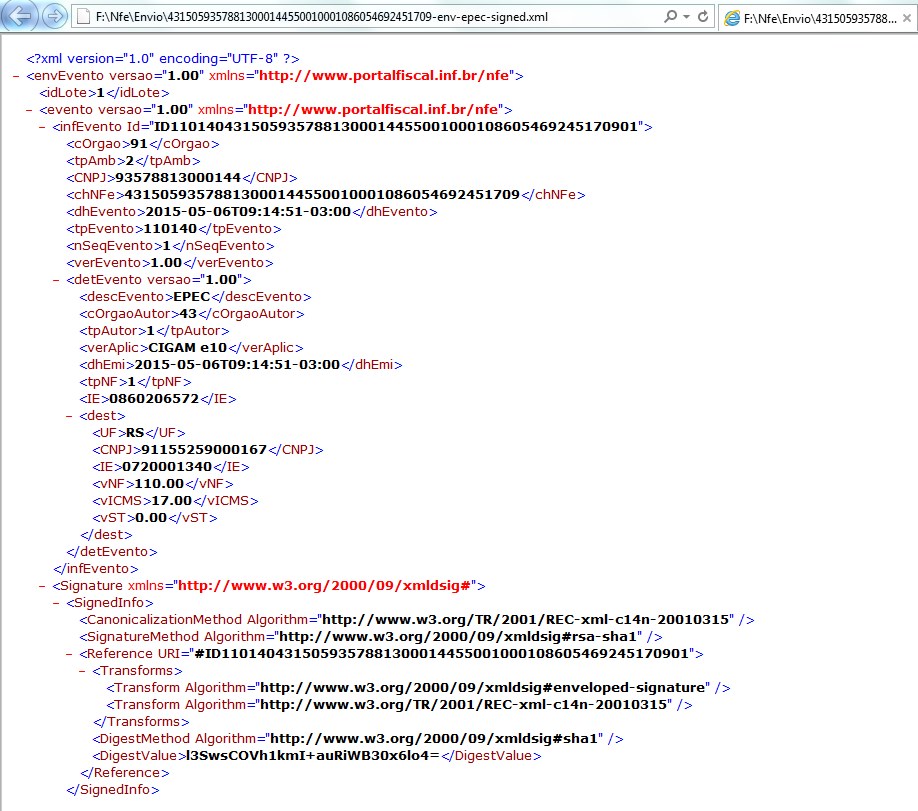
Task: Click the verAplic value CIGAM e10
Action: point(187,347)
